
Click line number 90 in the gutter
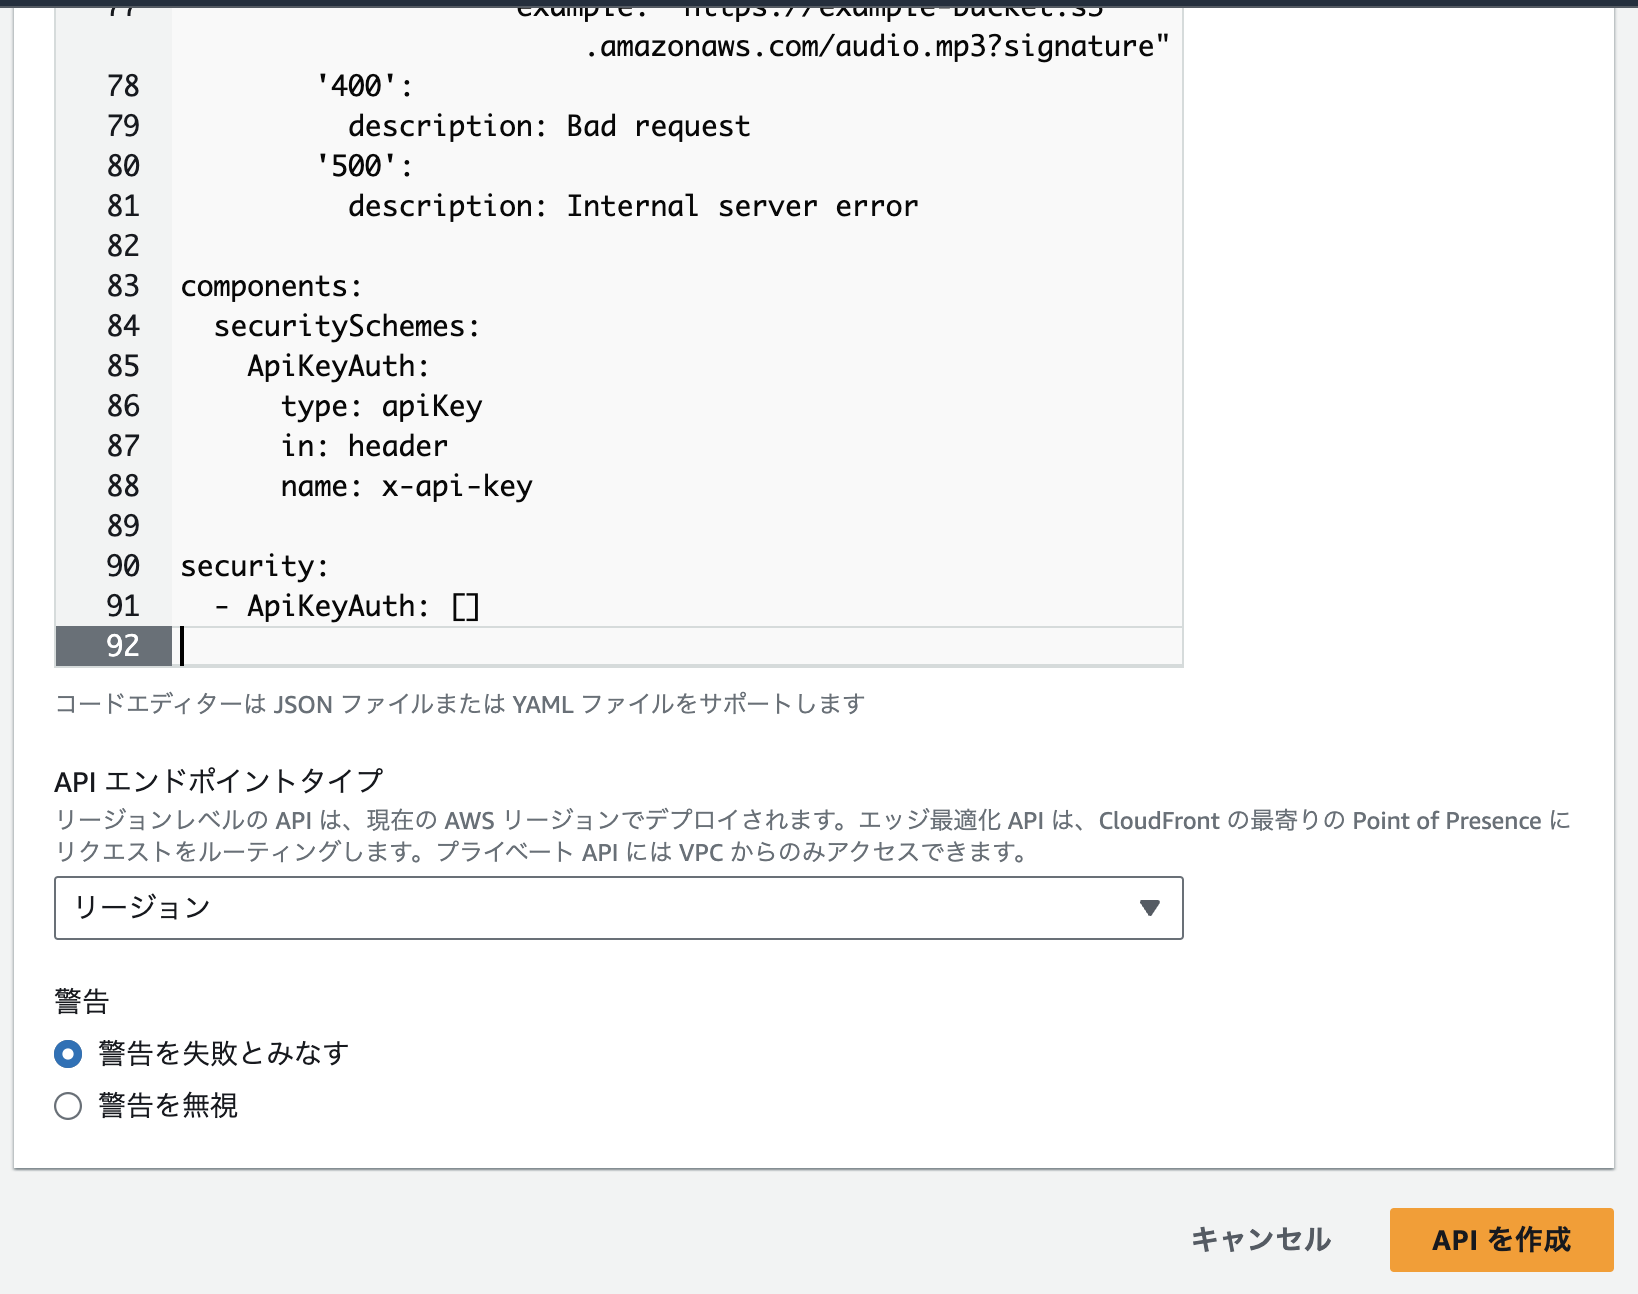123,566
